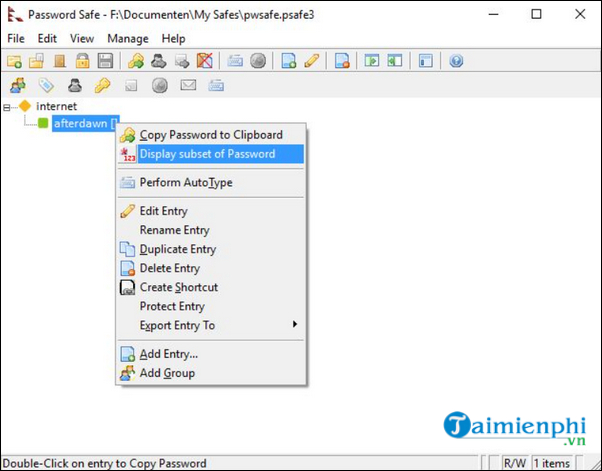Click the Copy Notes toolbar icon
The image size is (602, 471).
[182, 61]
